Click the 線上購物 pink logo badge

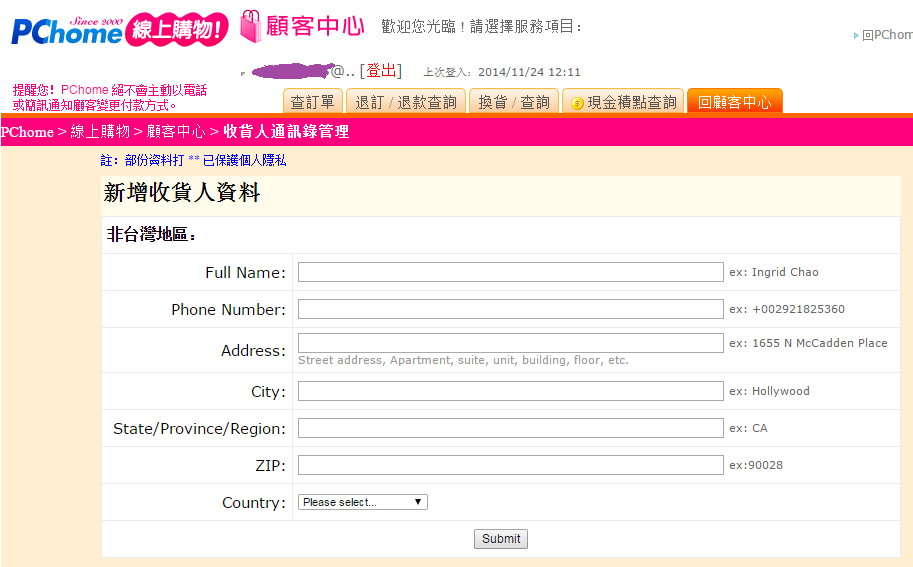[x=176, y=30]
